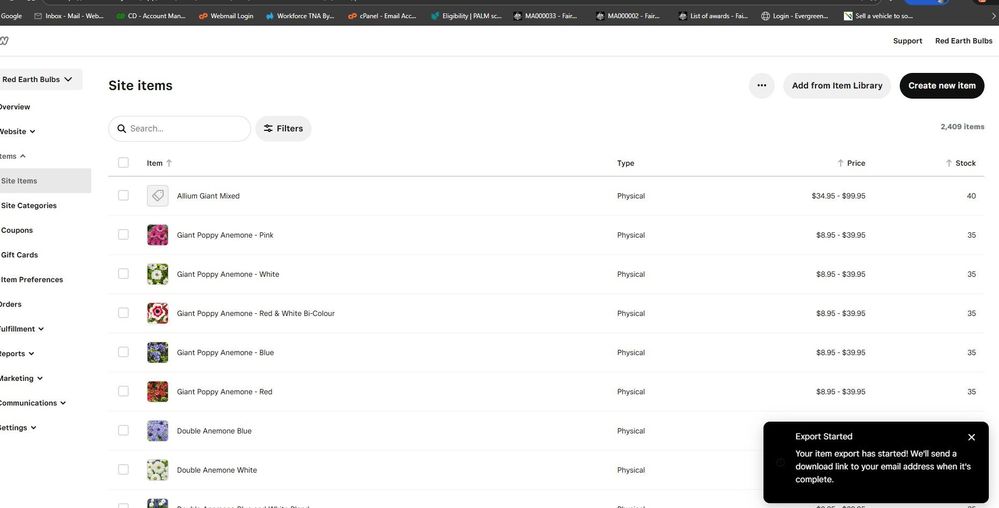This screenshot has height=508, width=999.
Task: Click the search magnifier icon
Action: (122, 129)
